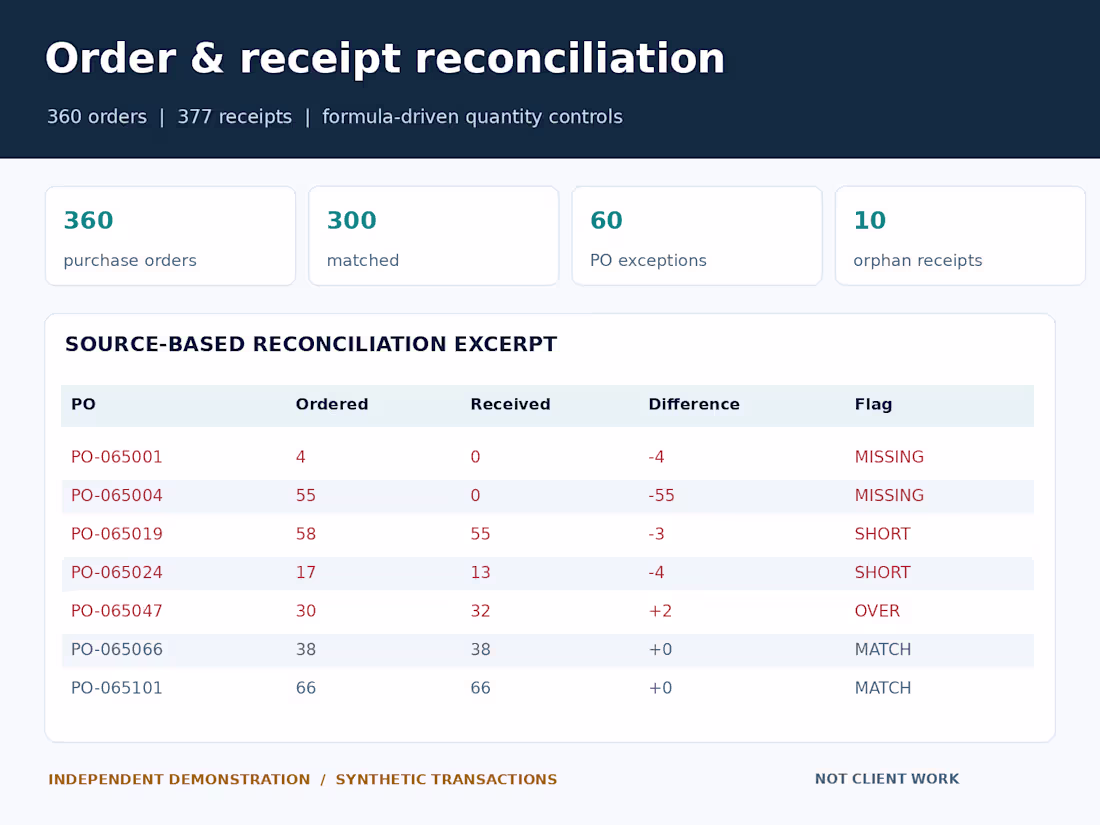Click Difference +2 for PO-065047
The height and width of the screenshot is (825, 1100).
click(x=660, y=611)
